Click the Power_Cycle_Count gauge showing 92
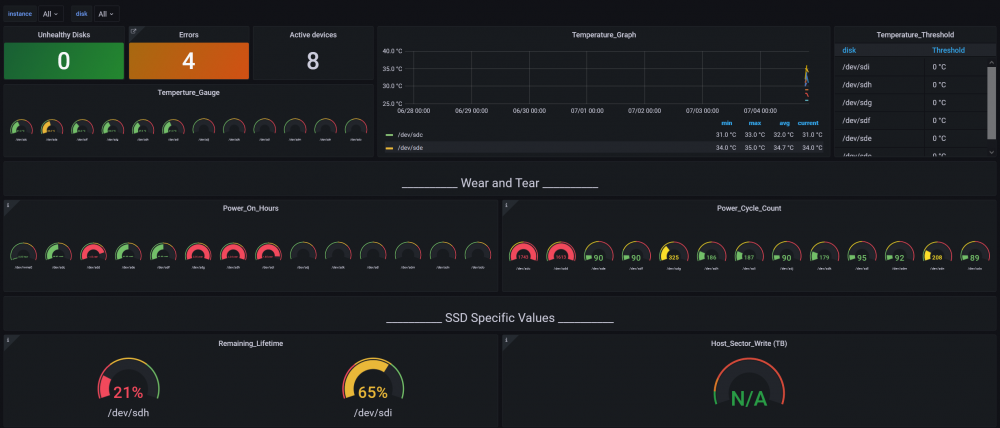The image size is (1000, 428). click(900, 253)
